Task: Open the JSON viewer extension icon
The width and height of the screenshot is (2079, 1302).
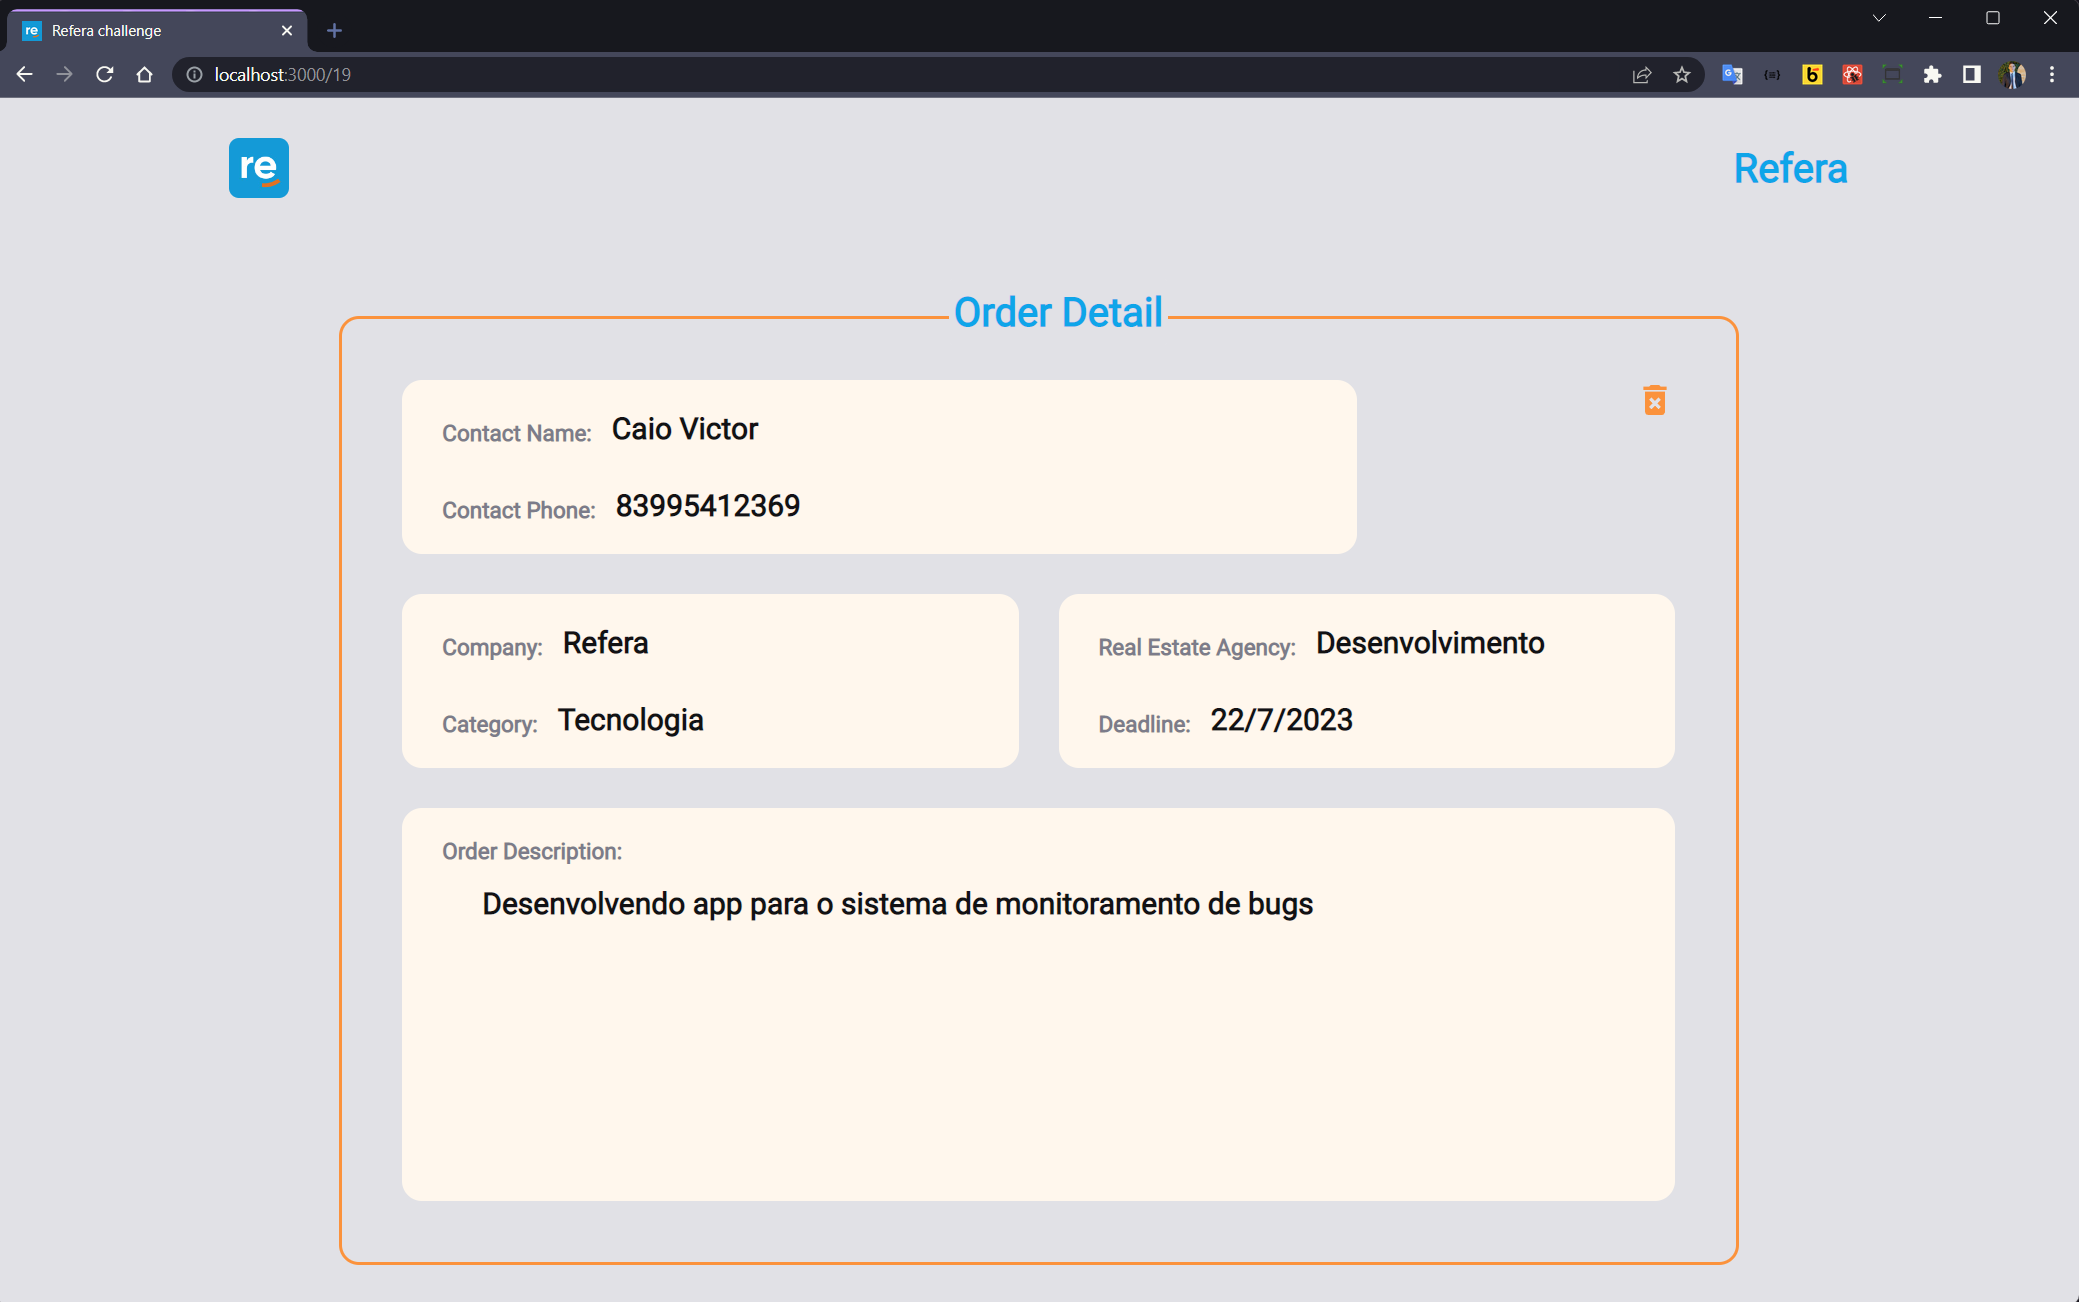Action: point(1772,74)
